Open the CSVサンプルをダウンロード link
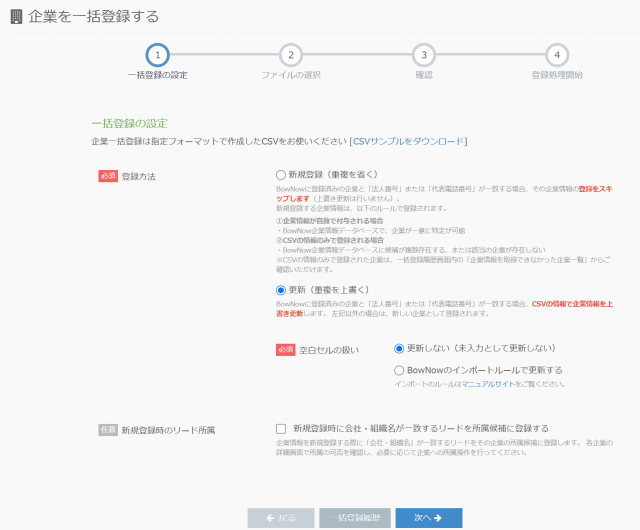The width and height of the screenshot is (640, 530). [x=409, y=141]
